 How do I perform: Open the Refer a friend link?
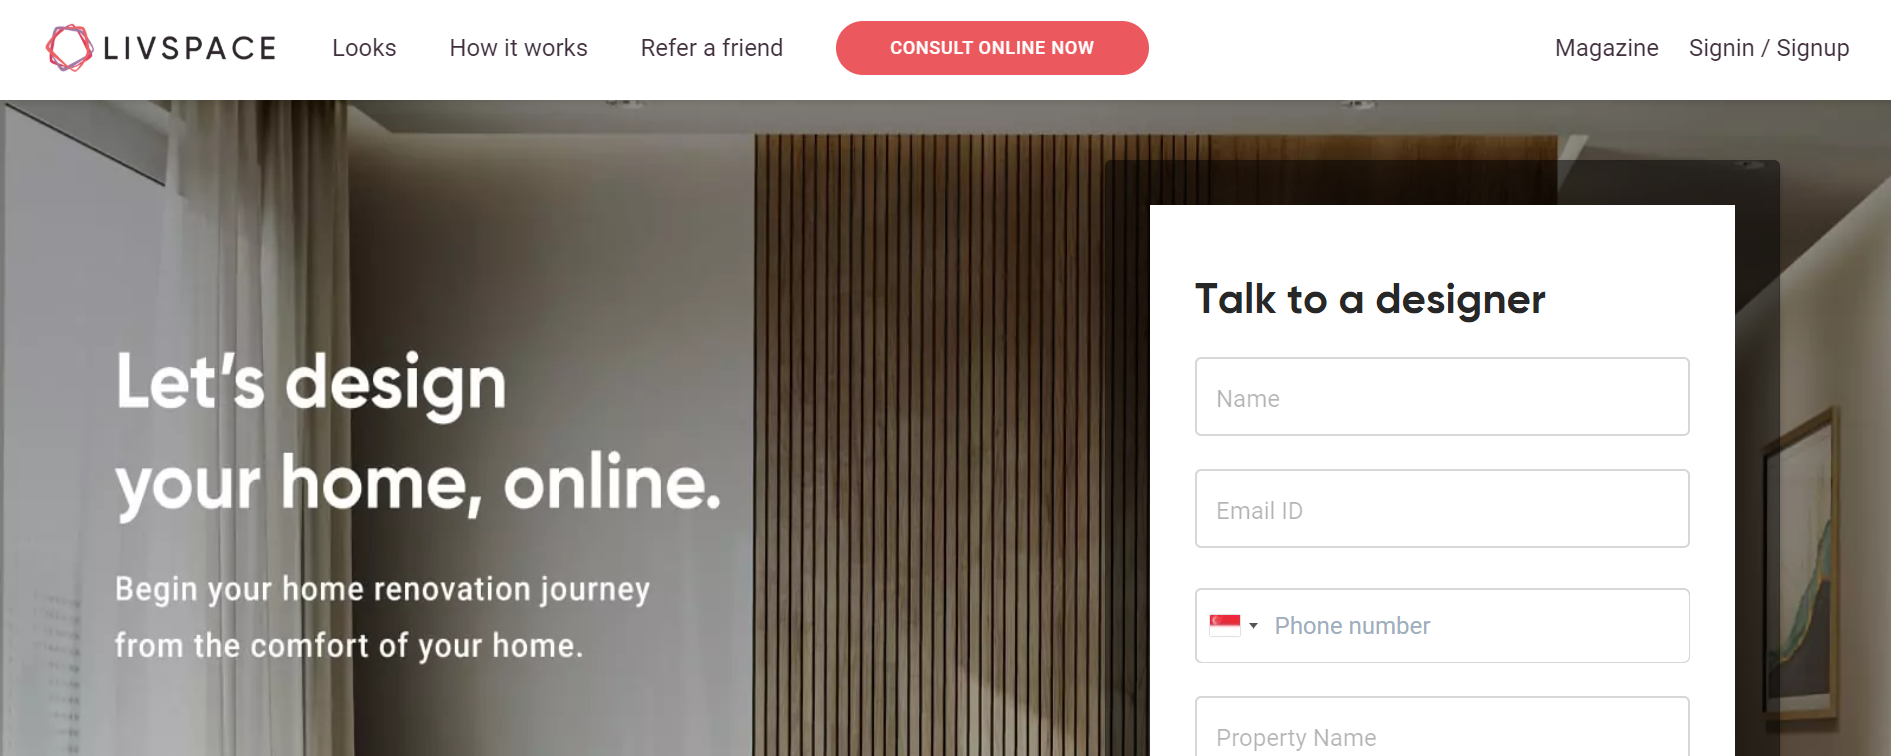(x=712, y=48)
